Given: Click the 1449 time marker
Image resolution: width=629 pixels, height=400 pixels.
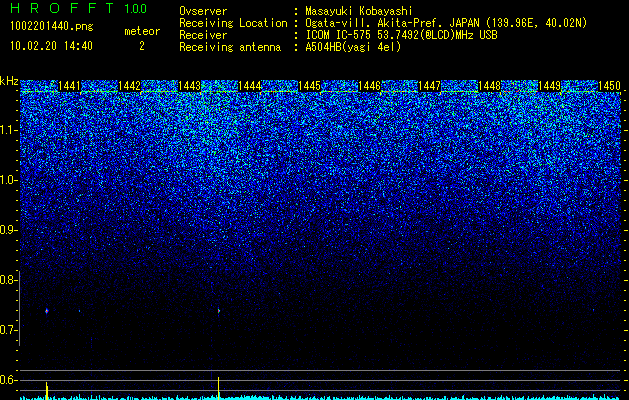Looking at the screenshot, I should click(549, 86).
